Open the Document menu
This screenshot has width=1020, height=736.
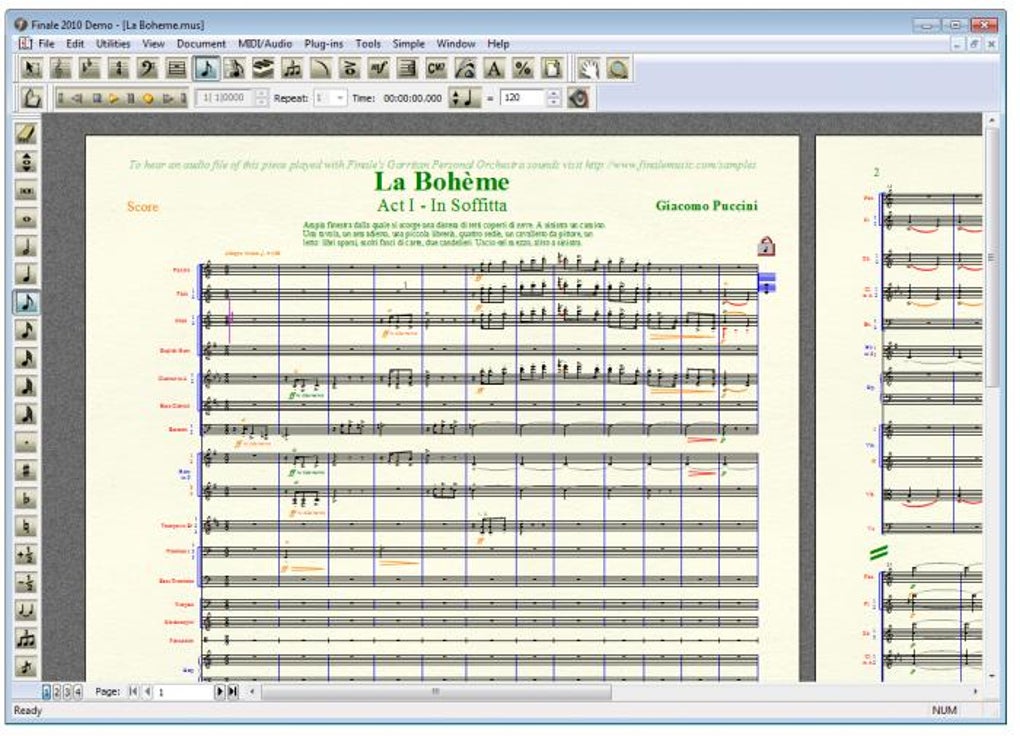point(201,44)
